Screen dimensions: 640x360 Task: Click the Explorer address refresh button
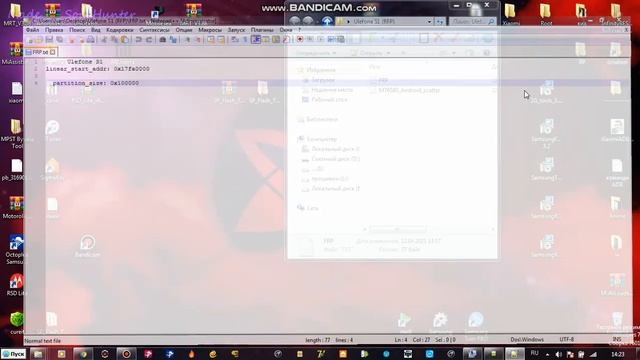440,21
